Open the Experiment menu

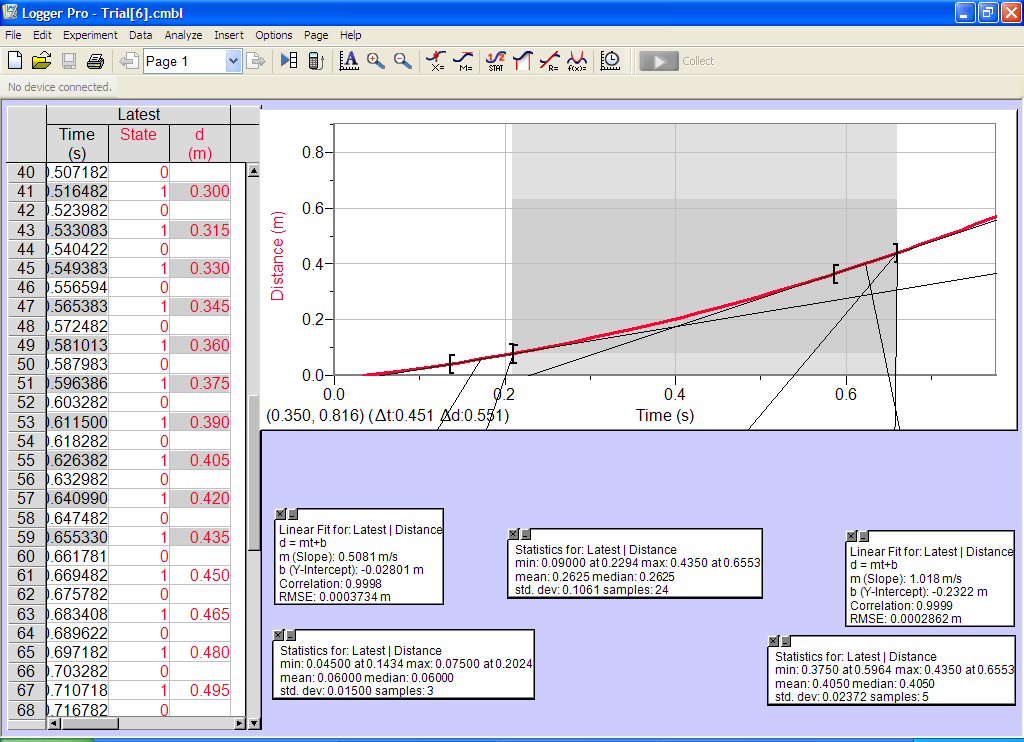90,35
